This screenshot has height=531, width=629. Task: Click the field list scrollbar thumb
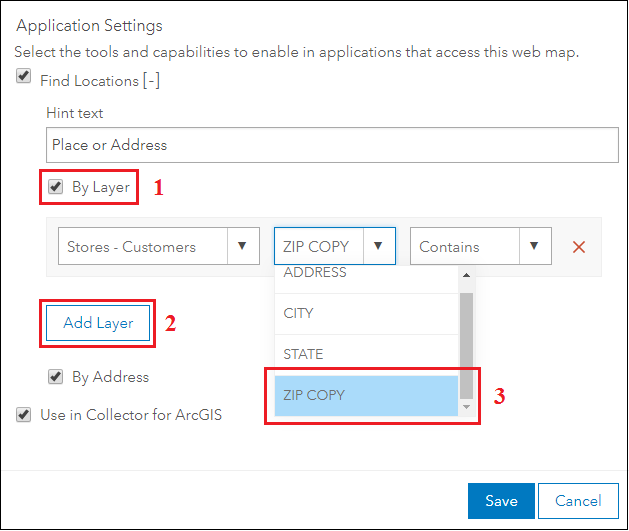point(466,346)
